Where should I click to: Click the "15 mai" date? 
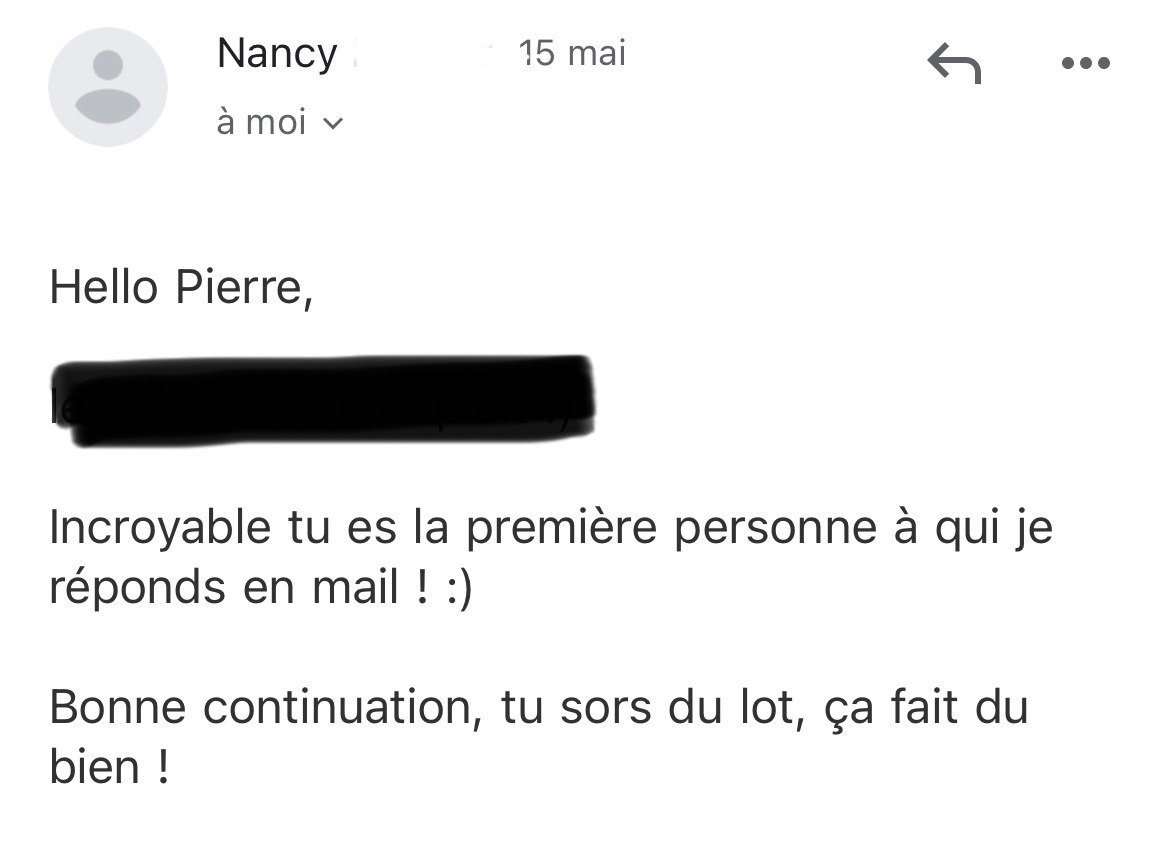(573, 53)
